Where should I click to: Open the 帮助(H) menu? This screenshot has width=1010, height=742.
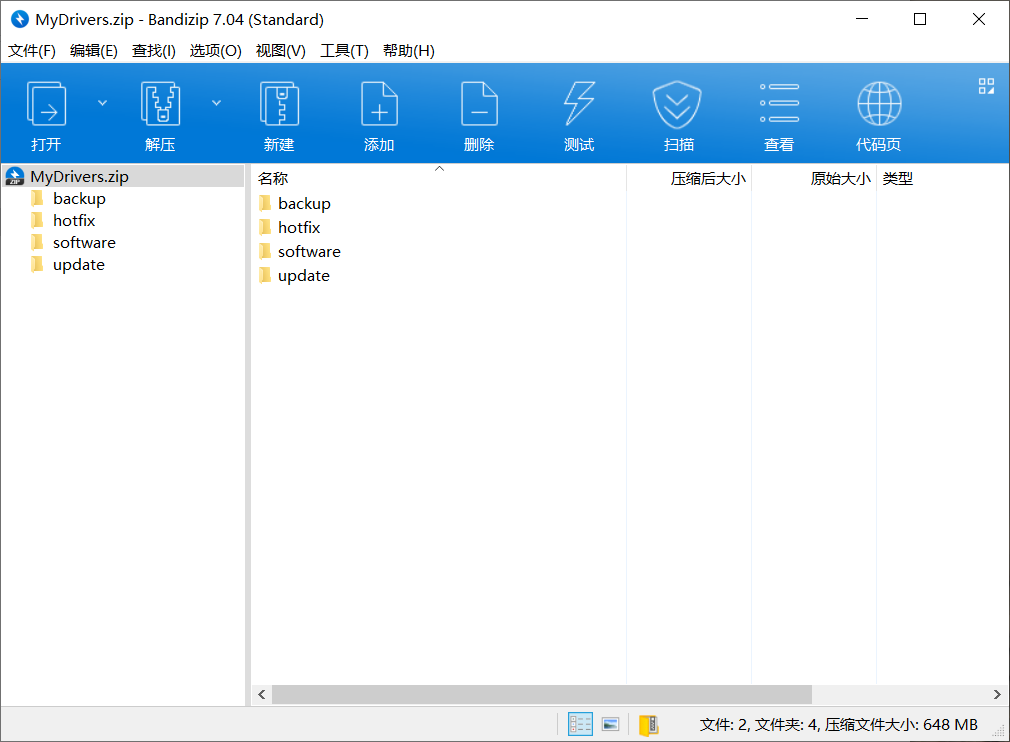pyautogui.click(x=409, y=51)
